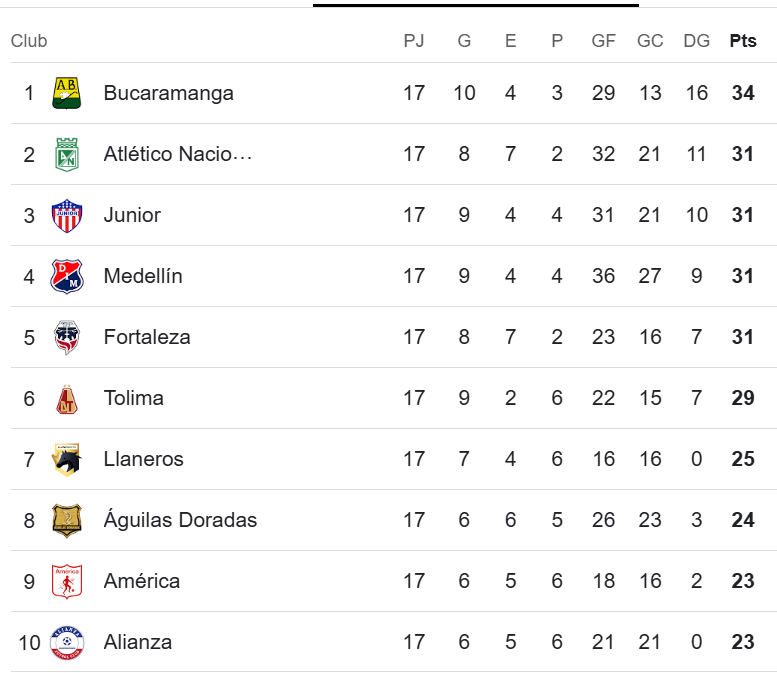
Task: Open the Bucaramanga team name link
Action: click(168, 93)
